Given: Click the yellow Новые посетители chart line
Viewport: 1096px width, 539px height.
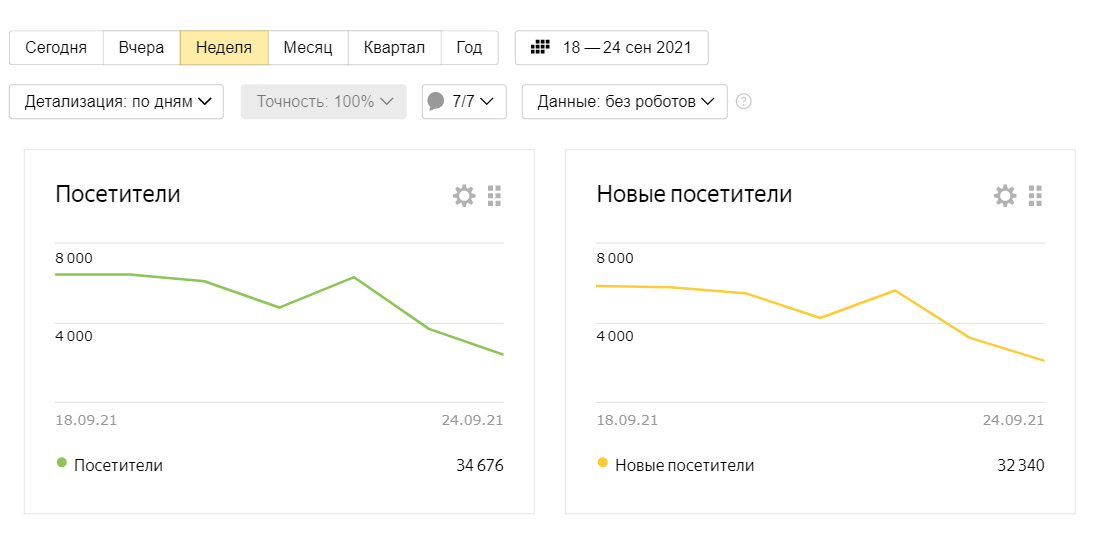Looking at the screenshot, I should tap(821, 317).
